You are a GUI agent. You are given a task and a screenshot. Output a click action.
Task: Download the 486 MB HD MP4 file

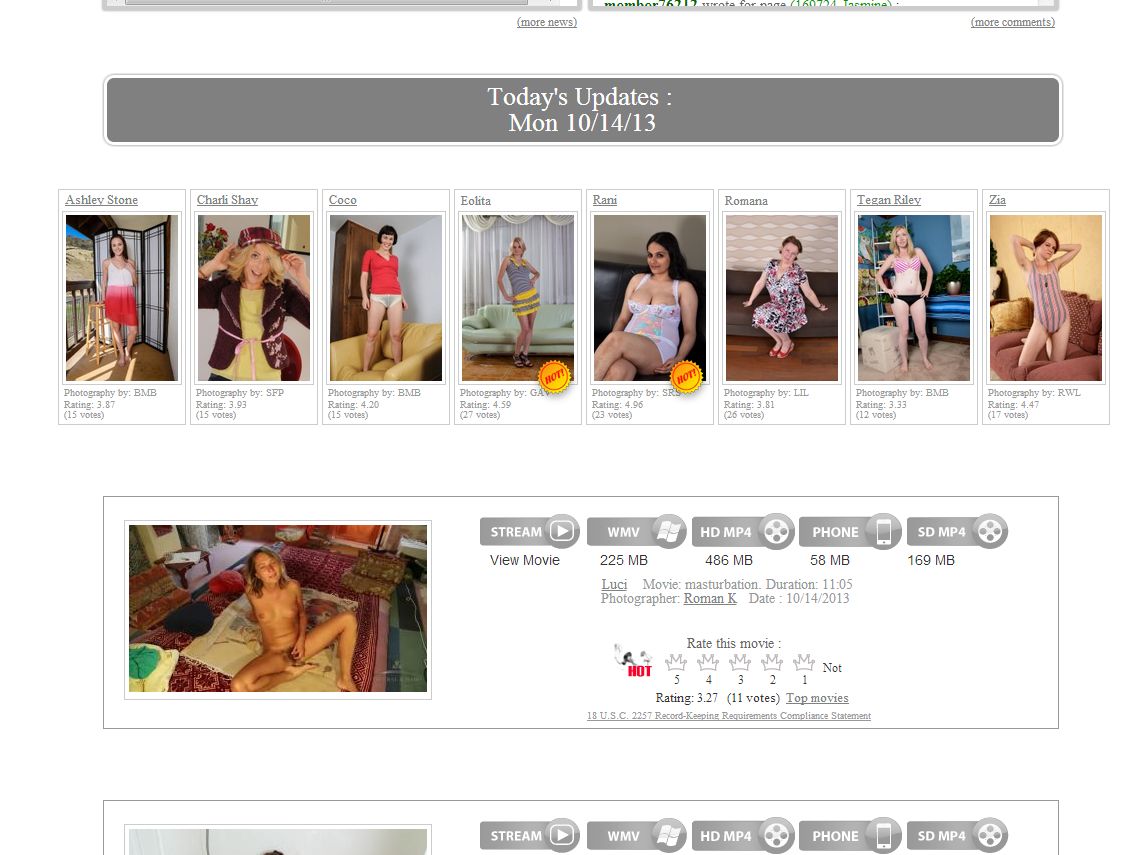click(x=742, y=531)
